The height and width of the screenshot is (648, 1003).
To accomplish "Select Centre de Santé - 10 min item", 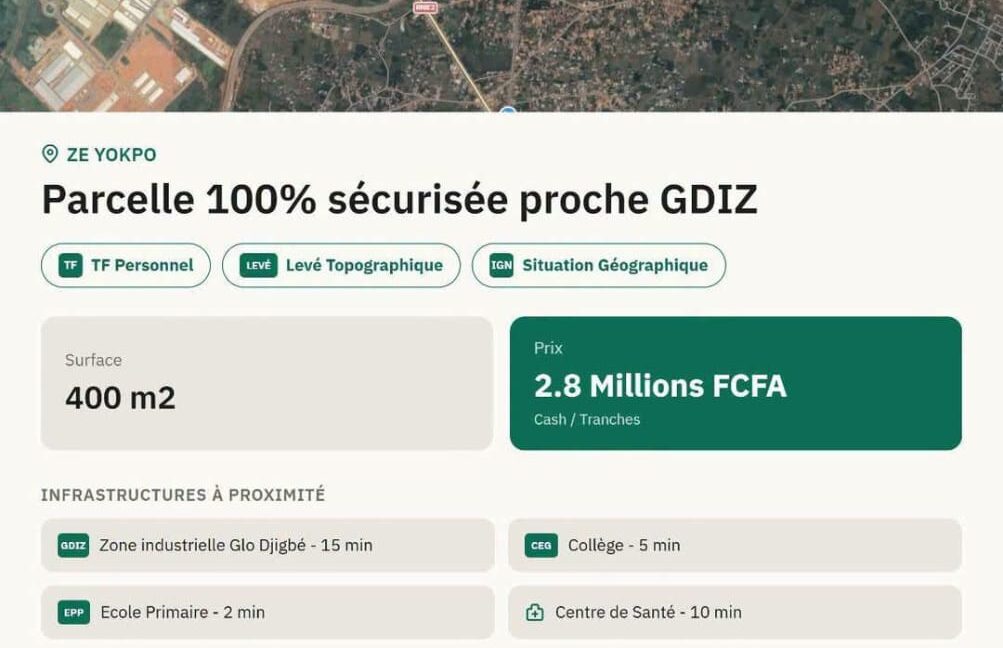I will [735, 613].
